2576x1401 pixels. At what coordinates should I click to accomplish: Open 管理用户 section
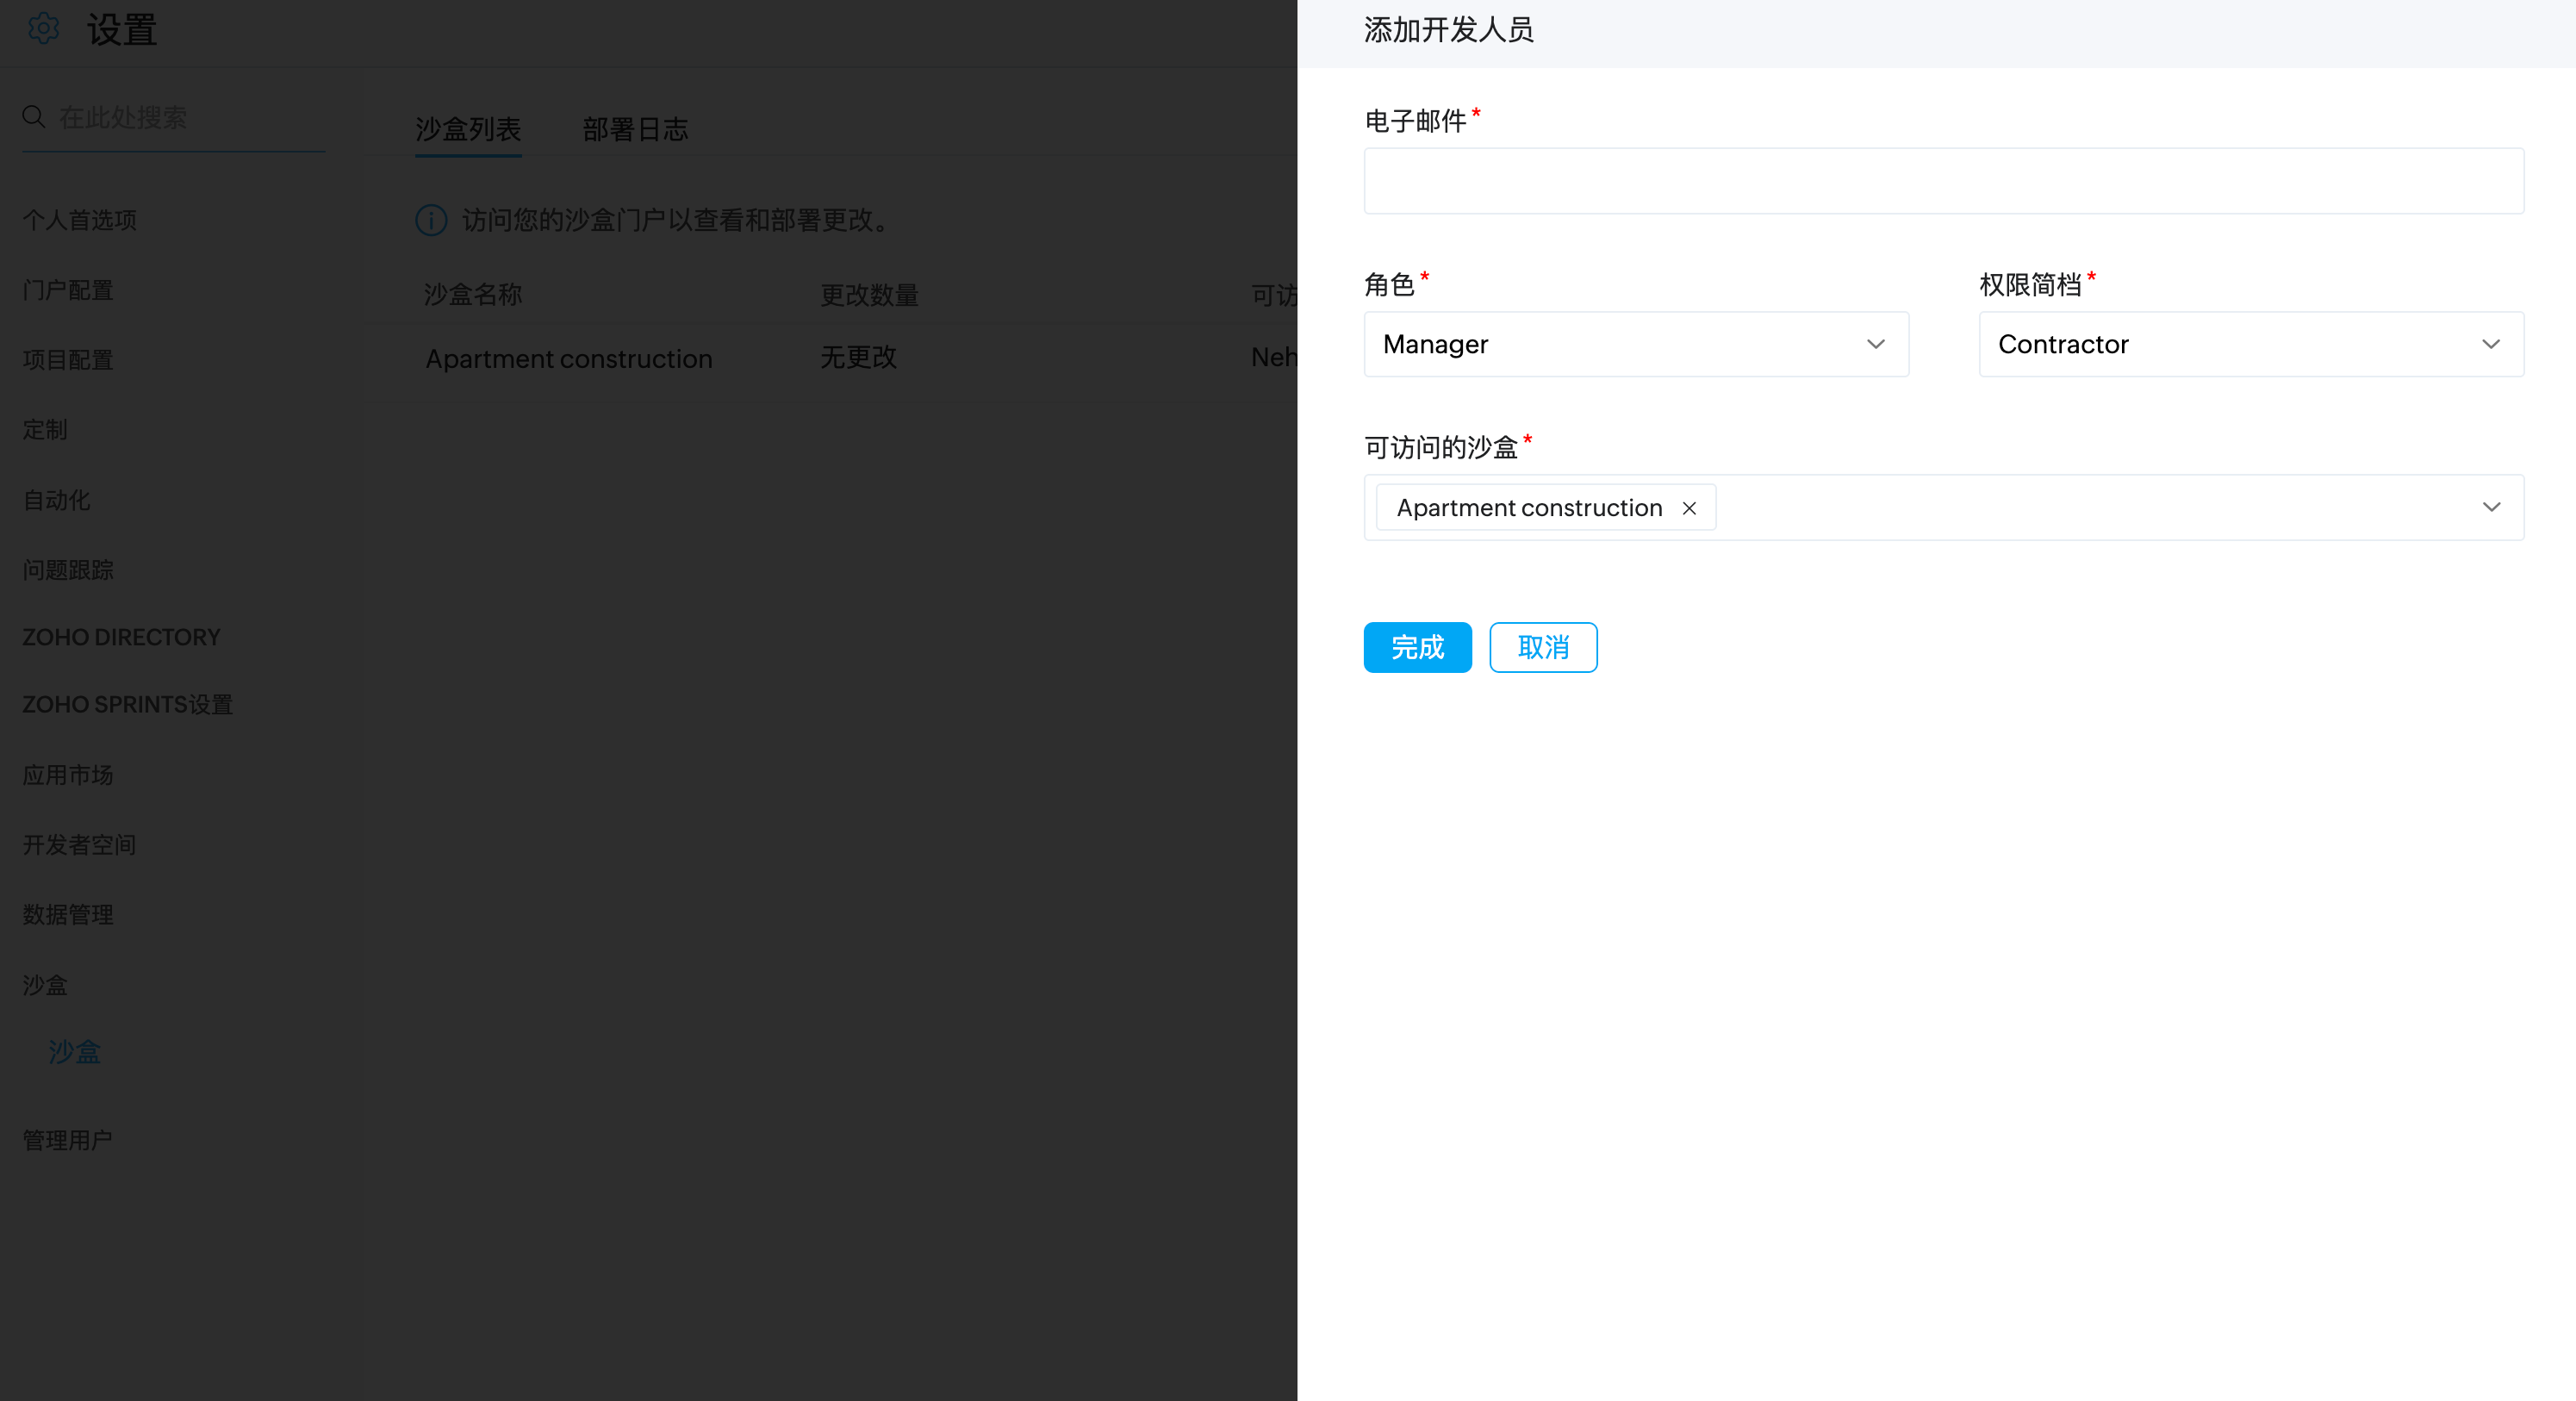(68, 1140)
